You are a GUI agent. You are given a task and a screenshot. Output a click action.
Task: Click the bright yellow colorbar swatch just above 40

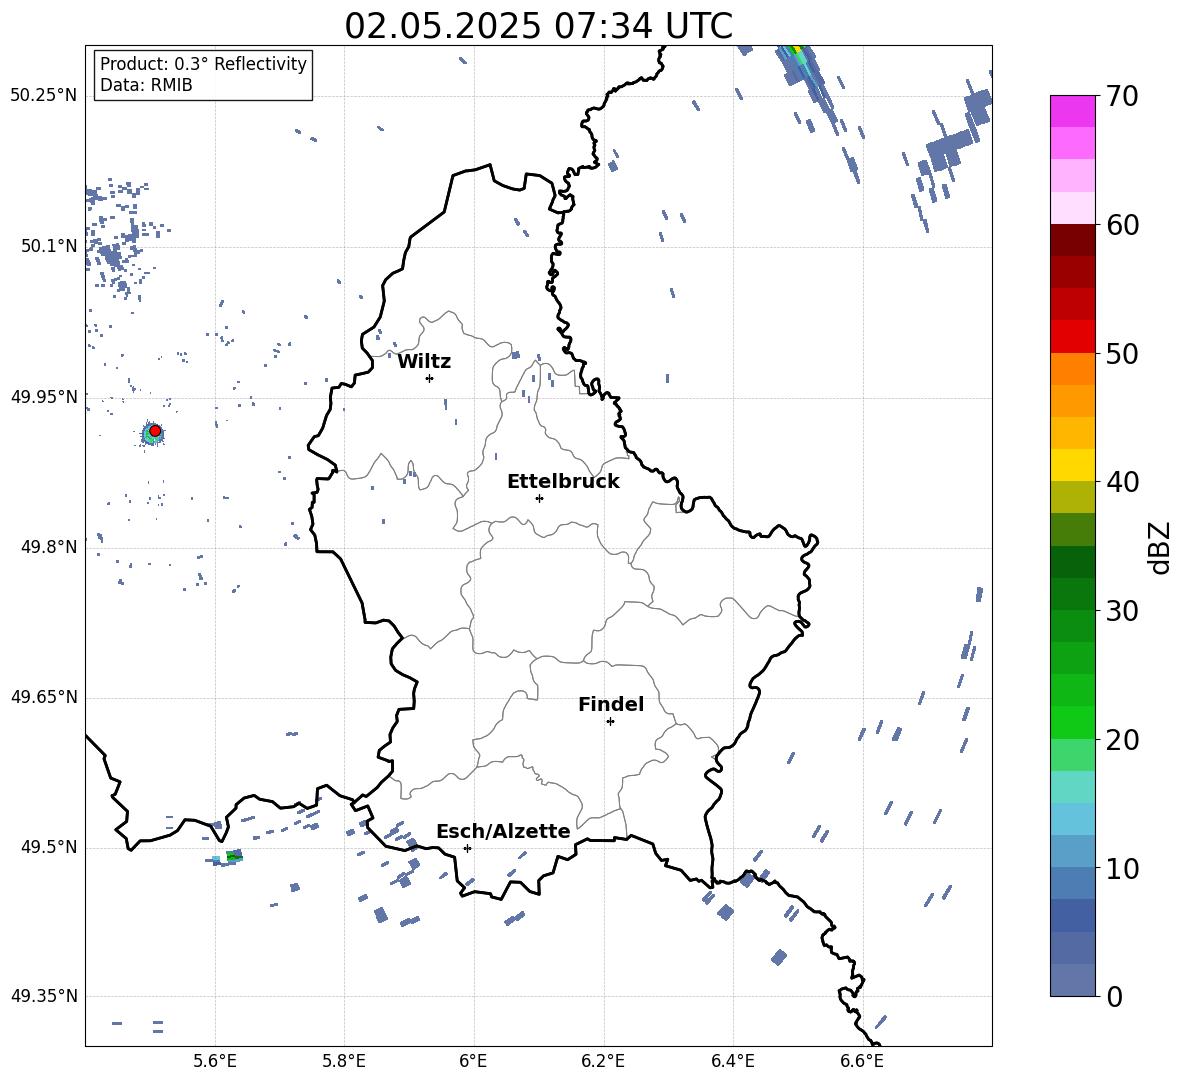[x=1072, y=465]
